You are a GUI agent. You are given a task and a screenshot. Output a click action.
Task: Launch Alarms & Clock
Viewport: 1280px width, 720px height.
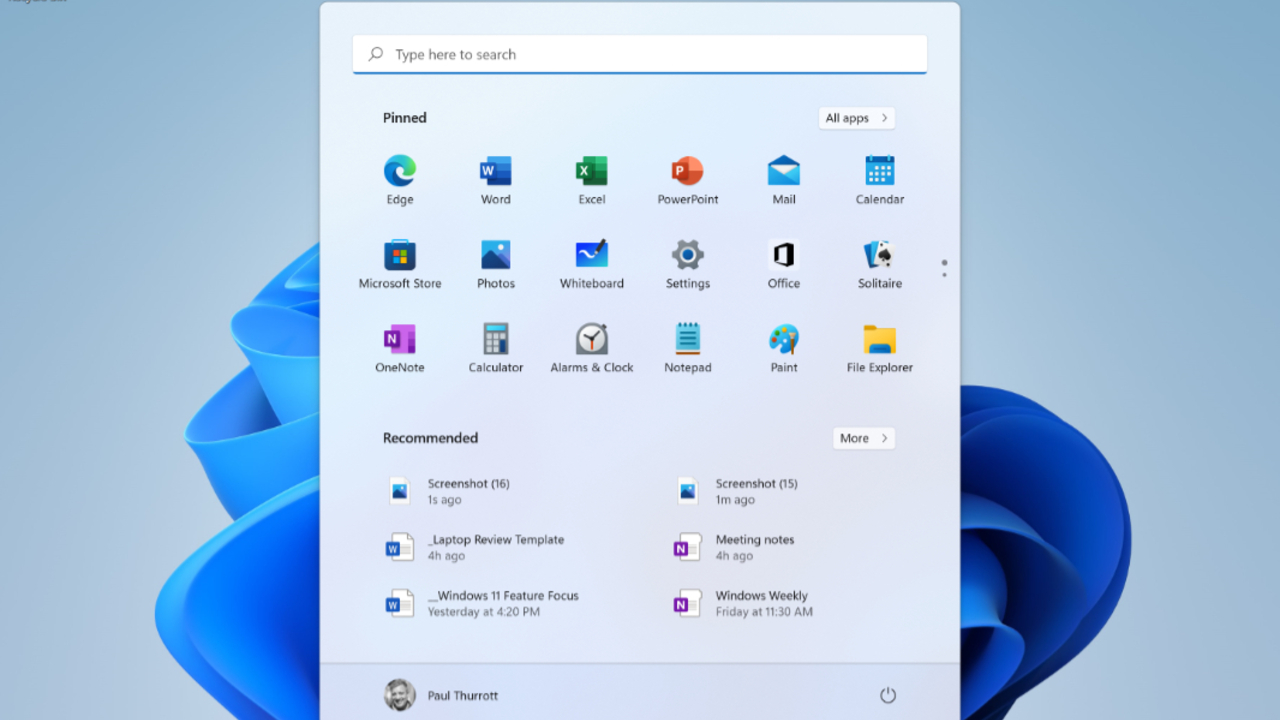592,348
